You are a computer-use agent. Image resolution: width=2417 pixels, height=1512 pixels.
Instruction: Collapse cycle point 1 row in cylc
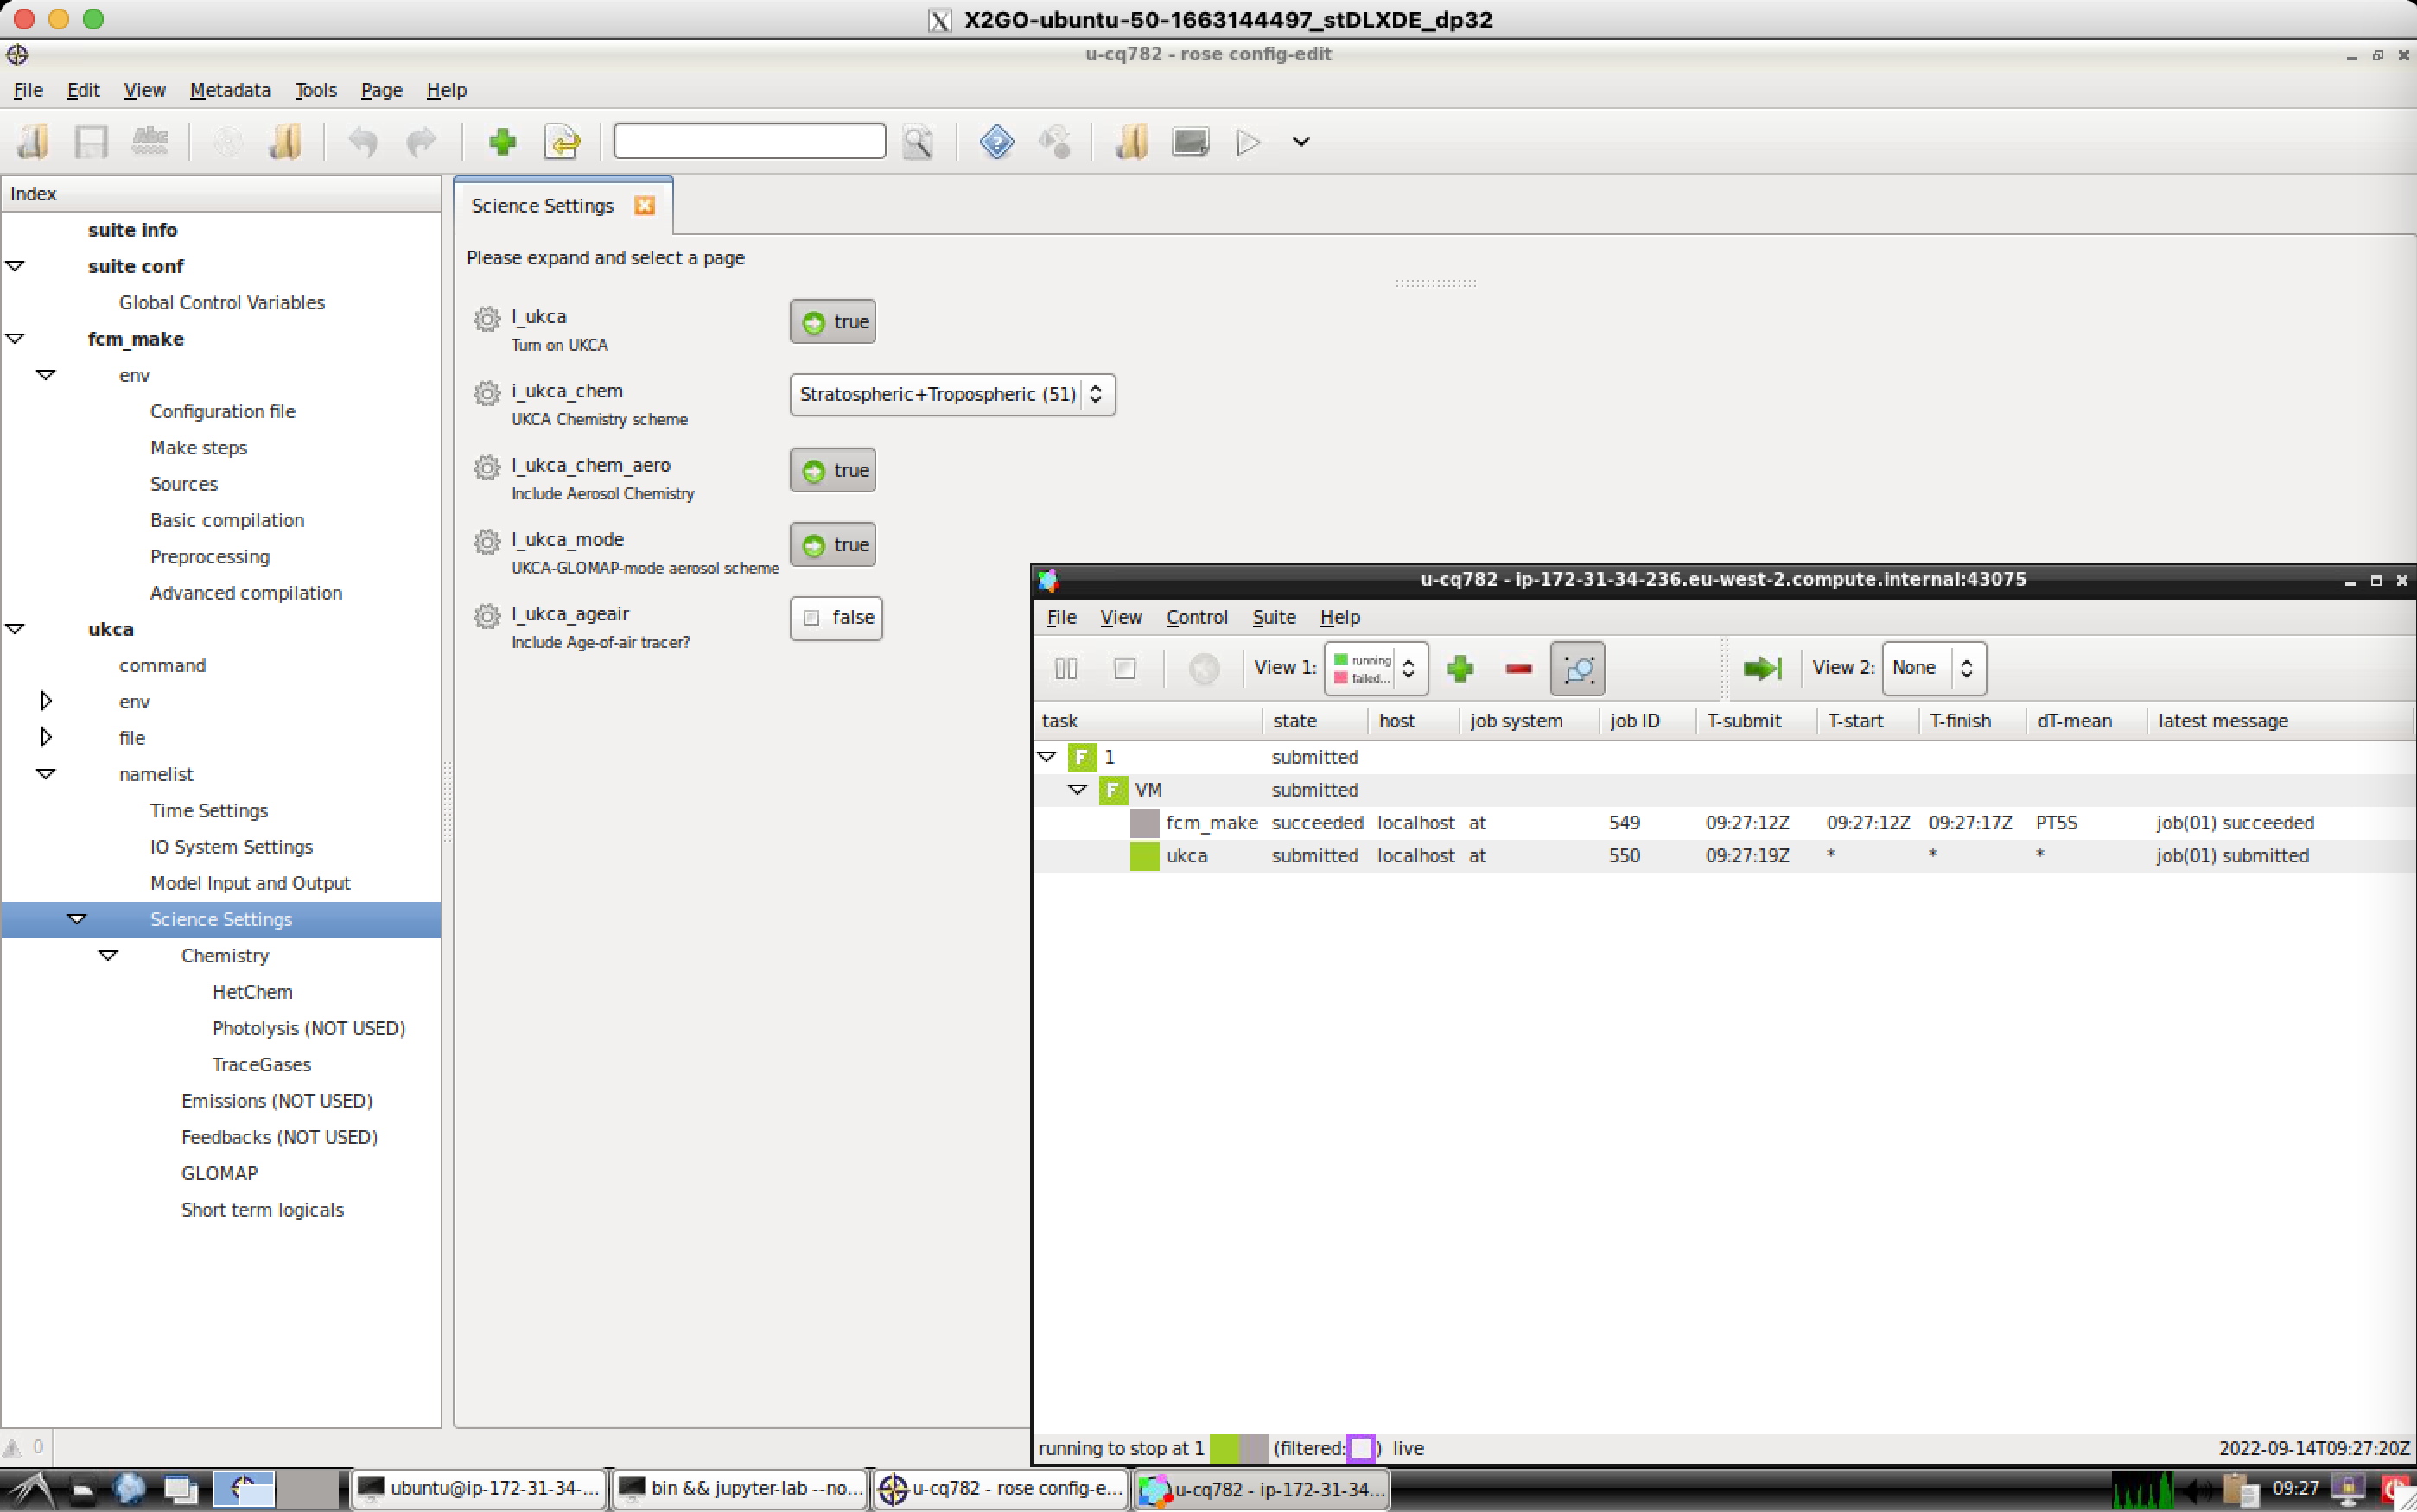[1047, 757]
